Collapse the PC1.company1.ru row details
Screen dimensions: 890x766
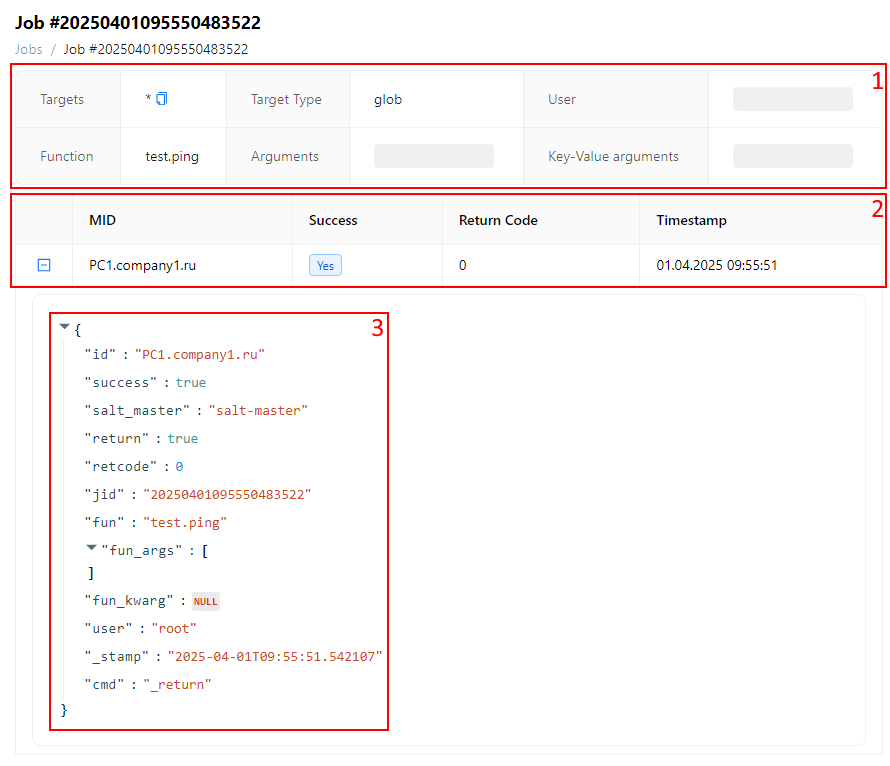[x=44, y=265]
